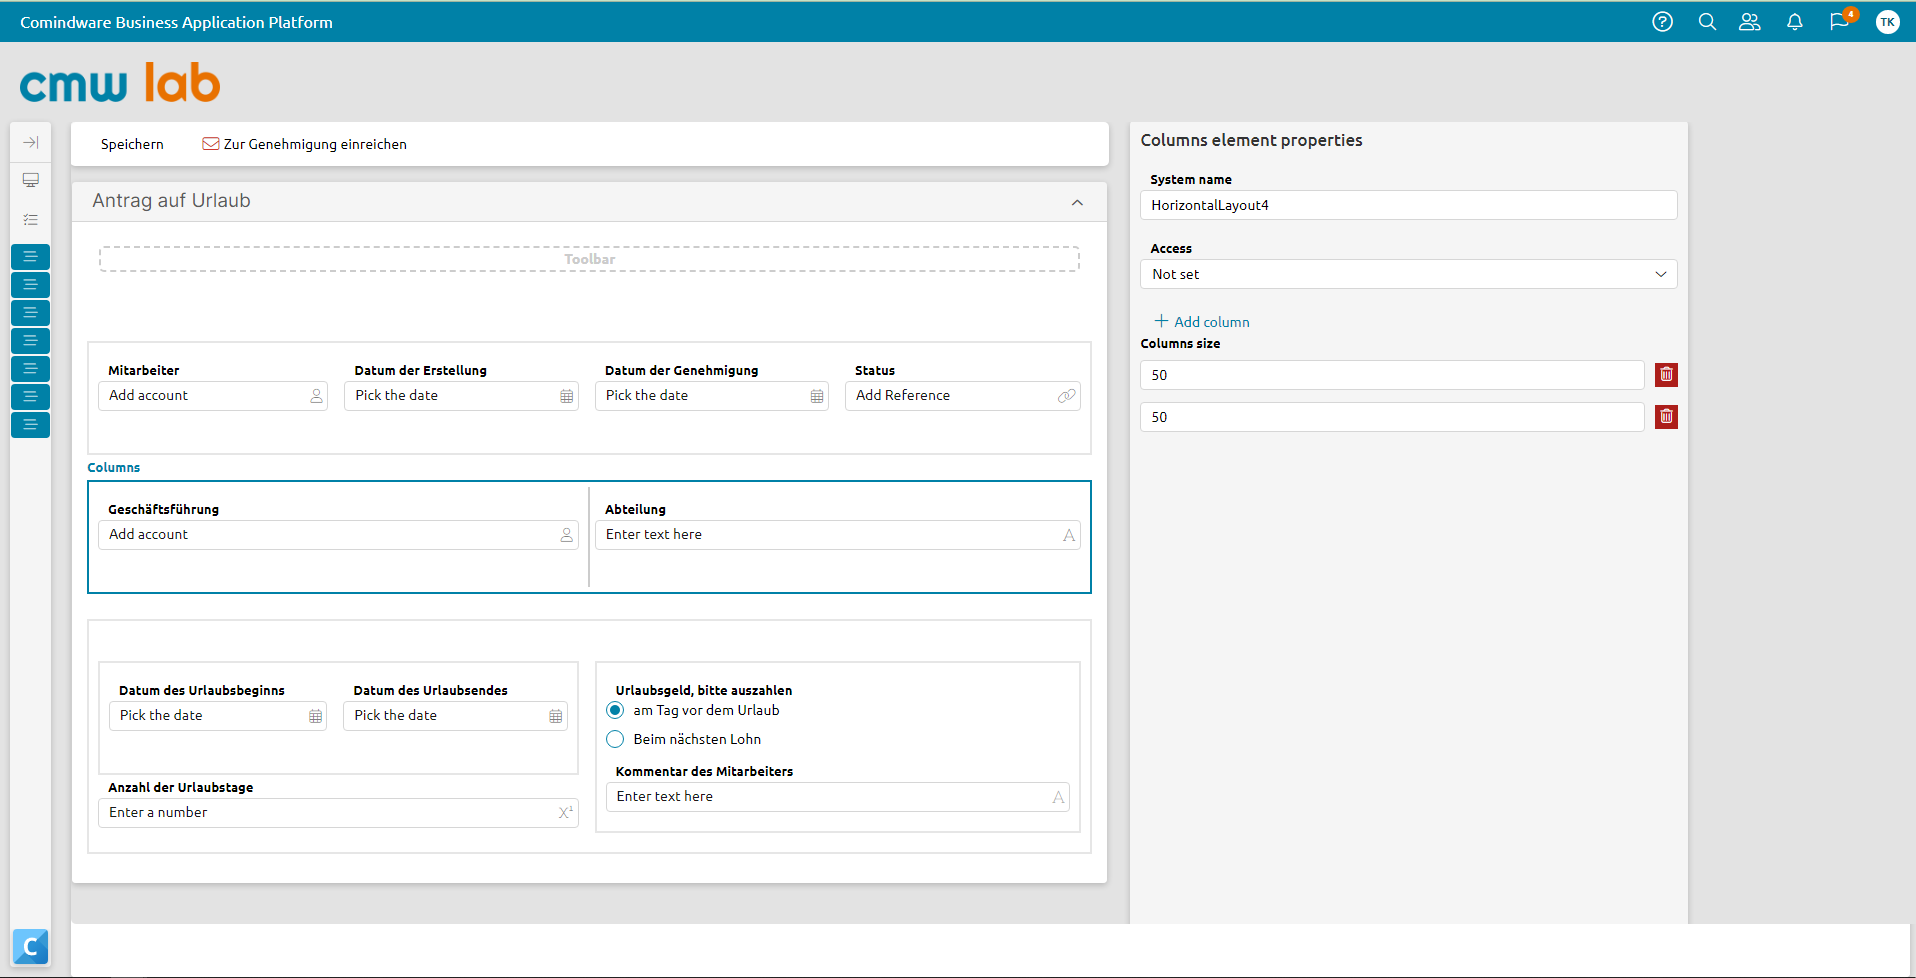Click the first blue menu sidebar button

click(31, 257)
